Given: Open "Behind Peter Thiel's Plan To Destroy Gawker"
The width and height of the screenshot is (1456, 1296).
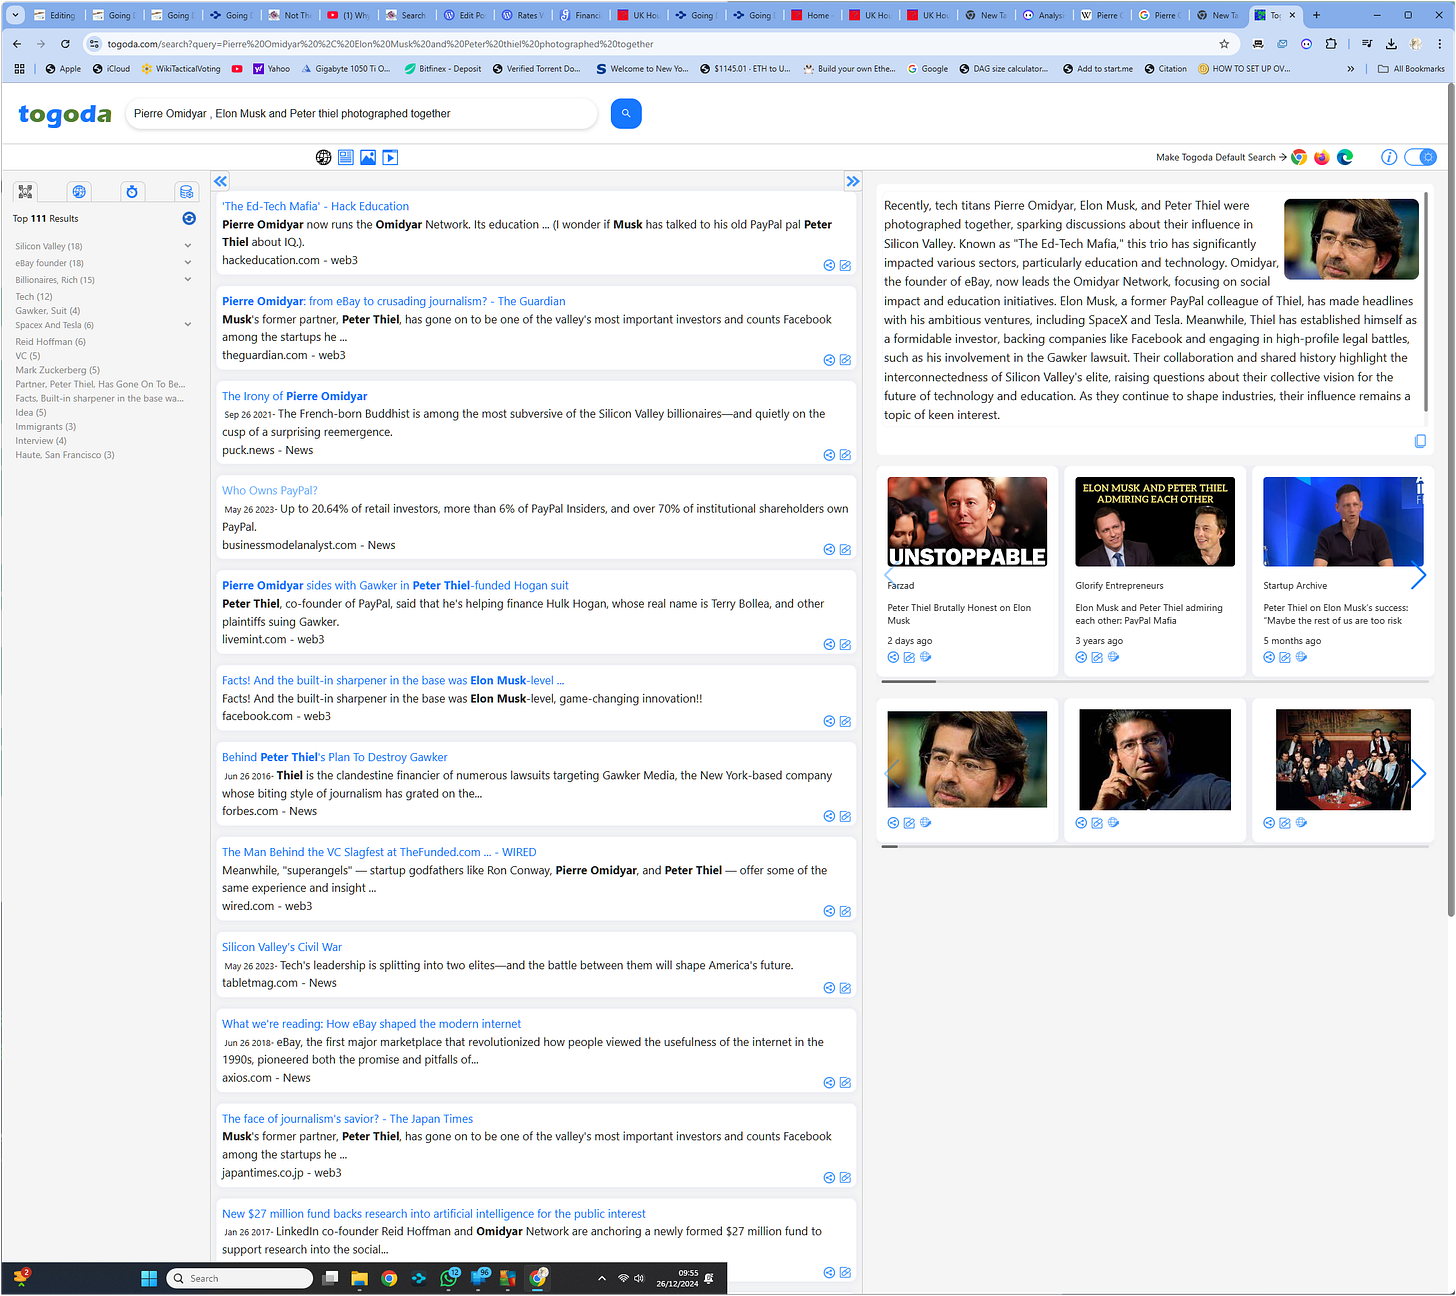Looking at the screenshot, I should click(x=334, y=757).
